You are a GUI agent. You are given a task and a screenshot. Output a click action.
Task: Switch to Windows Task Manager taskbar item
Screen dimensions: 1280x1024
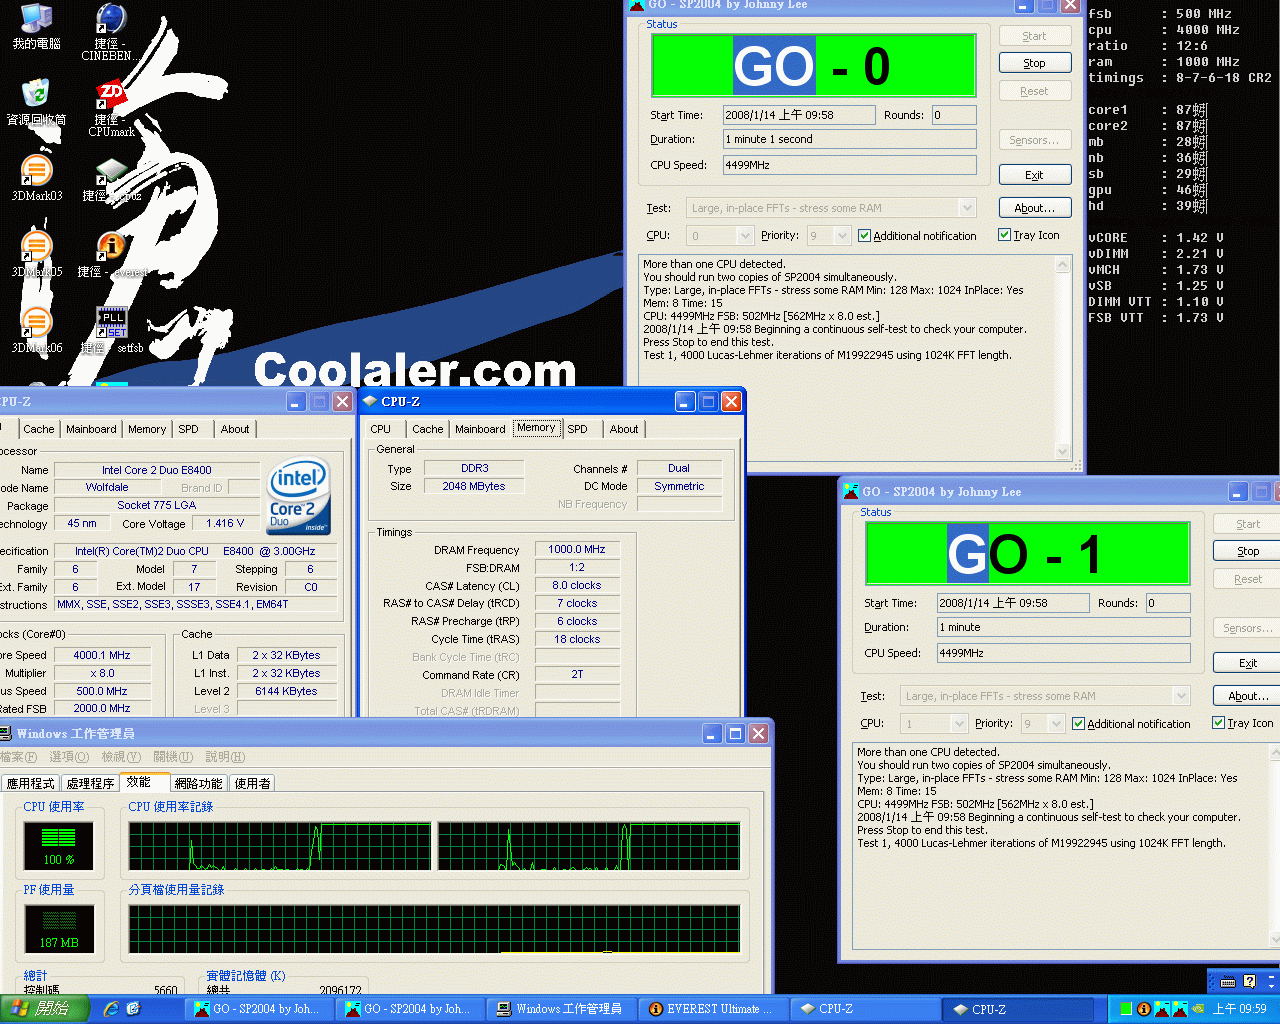[x=560, y=1009]
